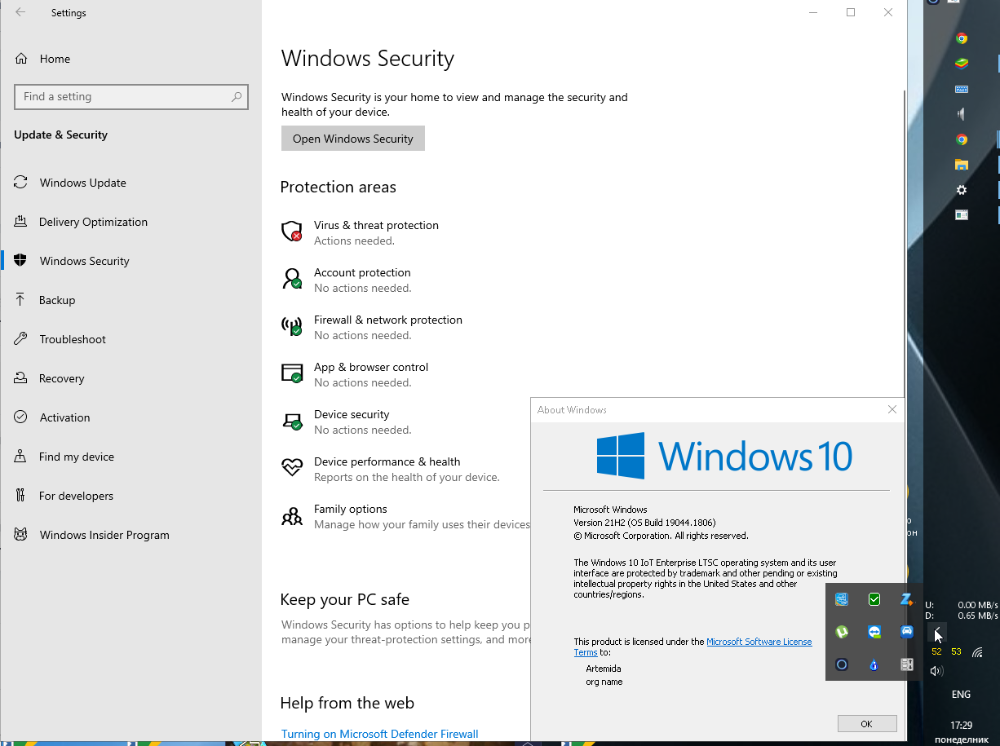Open the network Wi-Fi tray icon
The height and width of the screenshot is (746, 1000).
coord(976,652)
